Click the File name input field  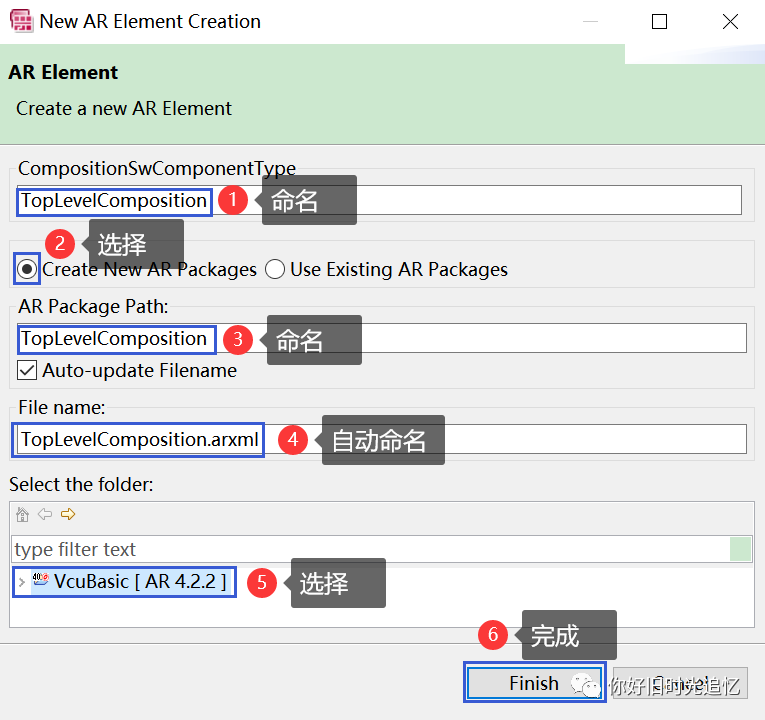pos(382,439)
